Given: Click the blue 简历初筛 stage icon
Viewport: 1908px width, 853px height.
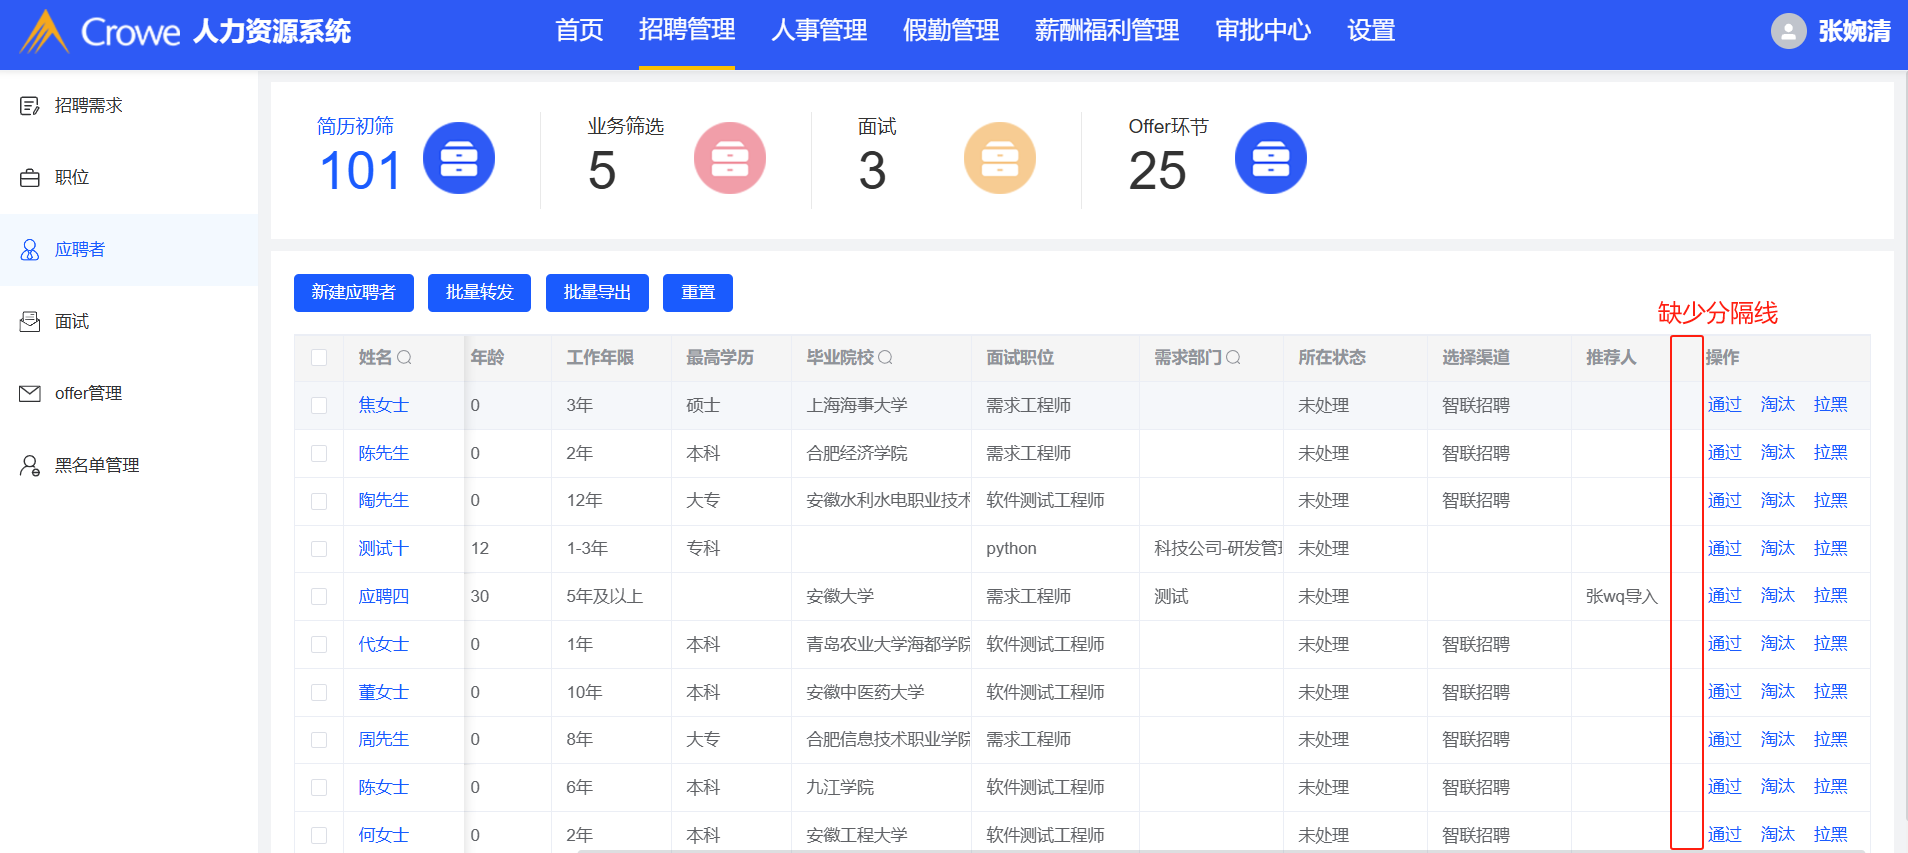Looking at the screenshot, I should [458, 158].
